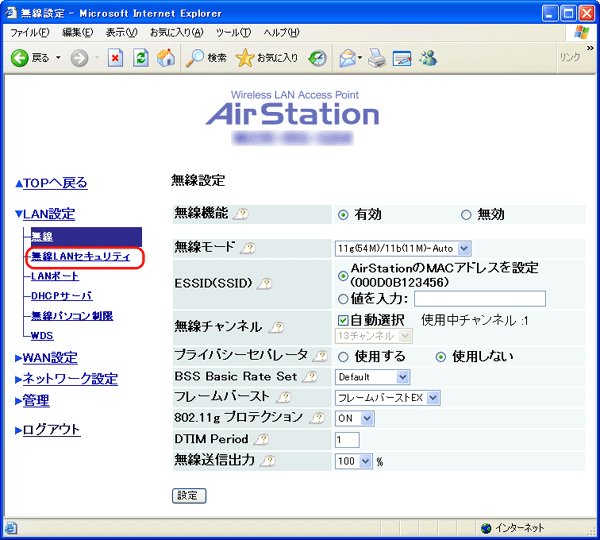Open help icon next to フレームバースト
600x540 pixels.
[x=284, y=397]
